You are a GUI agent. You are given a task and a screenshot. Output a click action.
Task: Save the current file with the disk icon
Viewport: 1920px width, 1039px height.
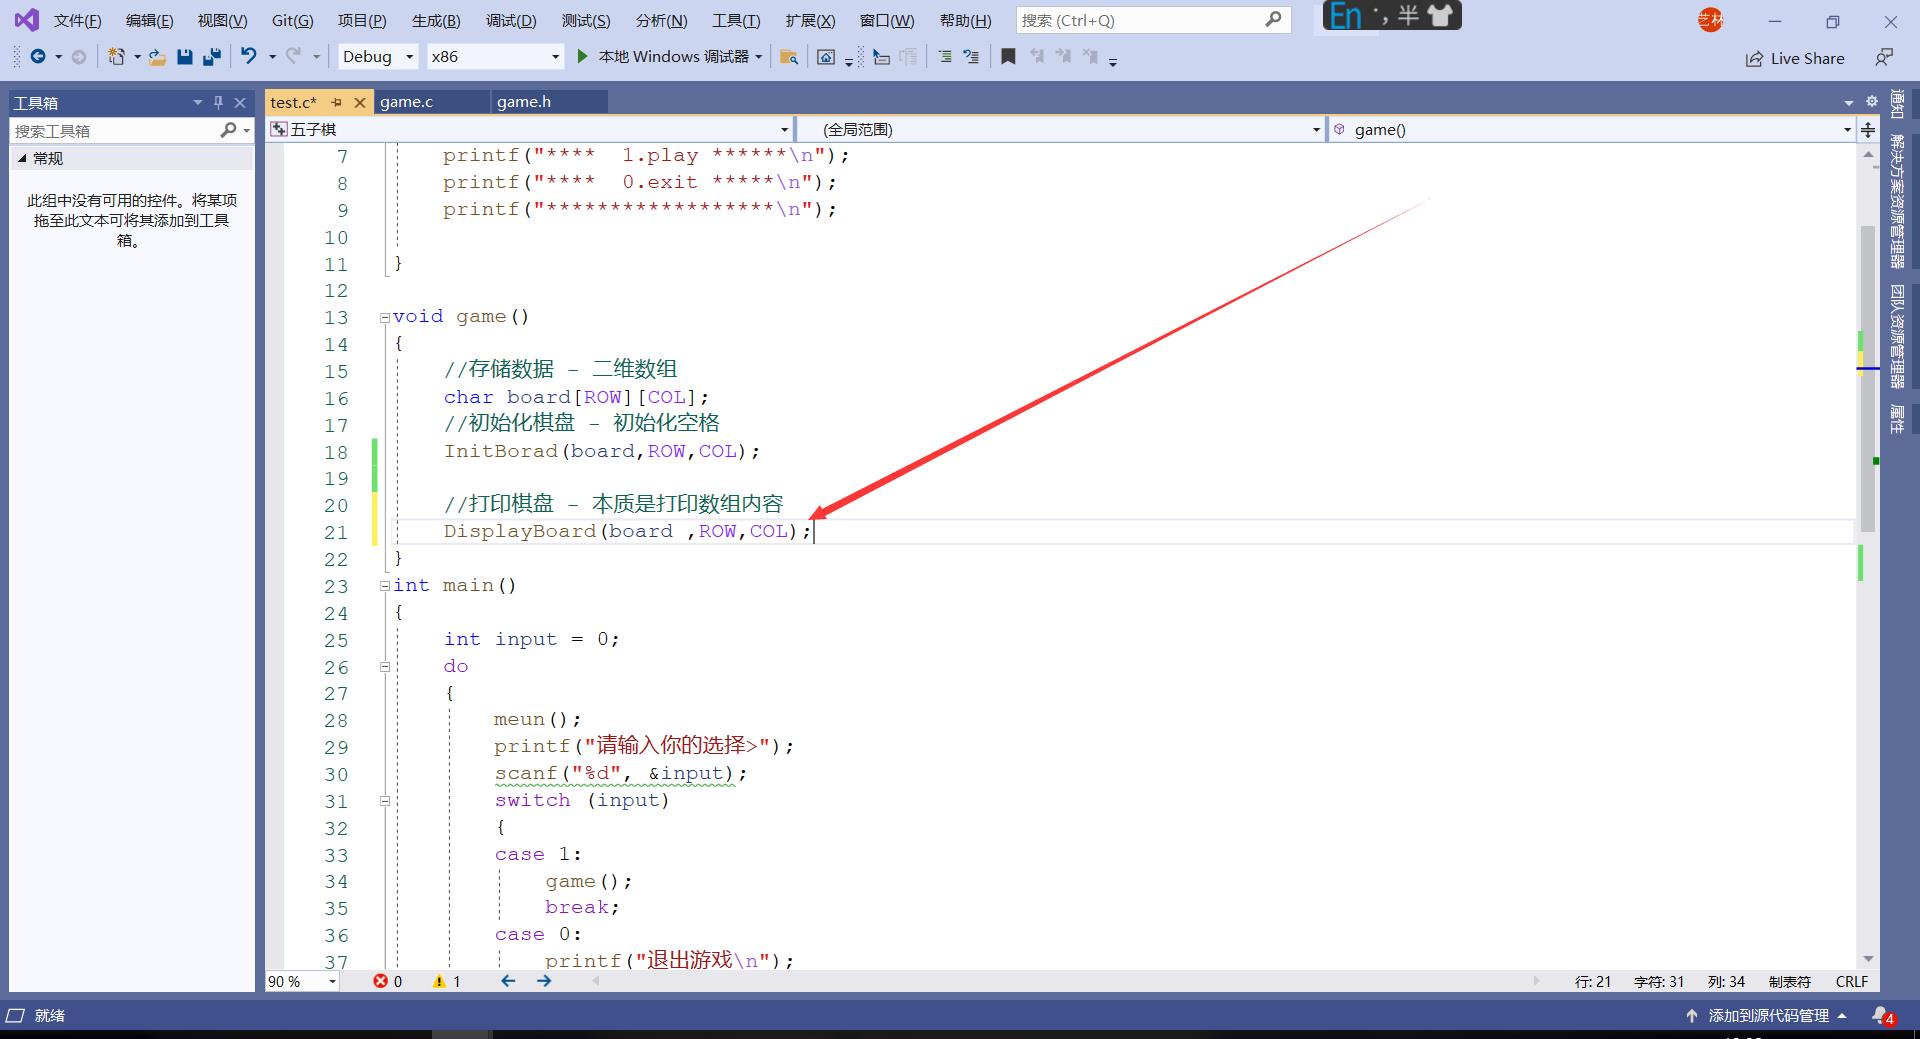pos(184,57)
